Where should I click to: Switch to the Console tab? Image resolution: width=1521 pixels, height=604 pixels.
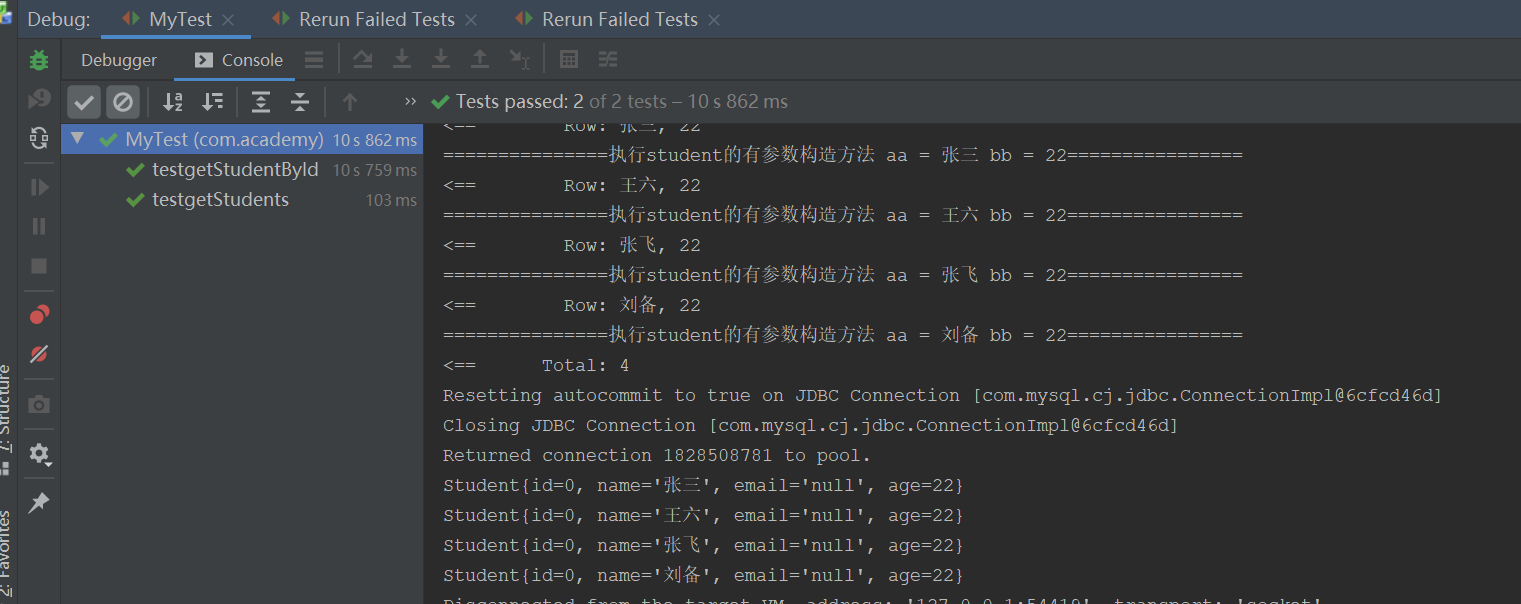coord(238,60)
